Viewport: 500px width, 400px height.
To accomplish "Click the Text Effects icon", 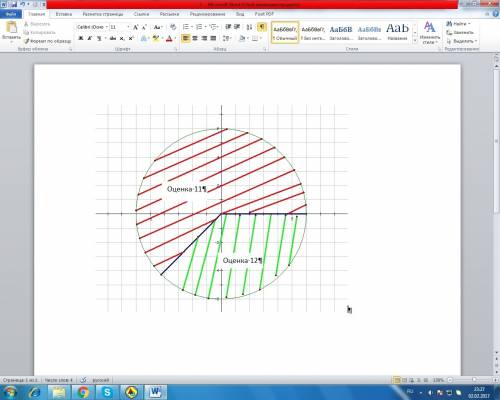I will (x=144, y=38).
